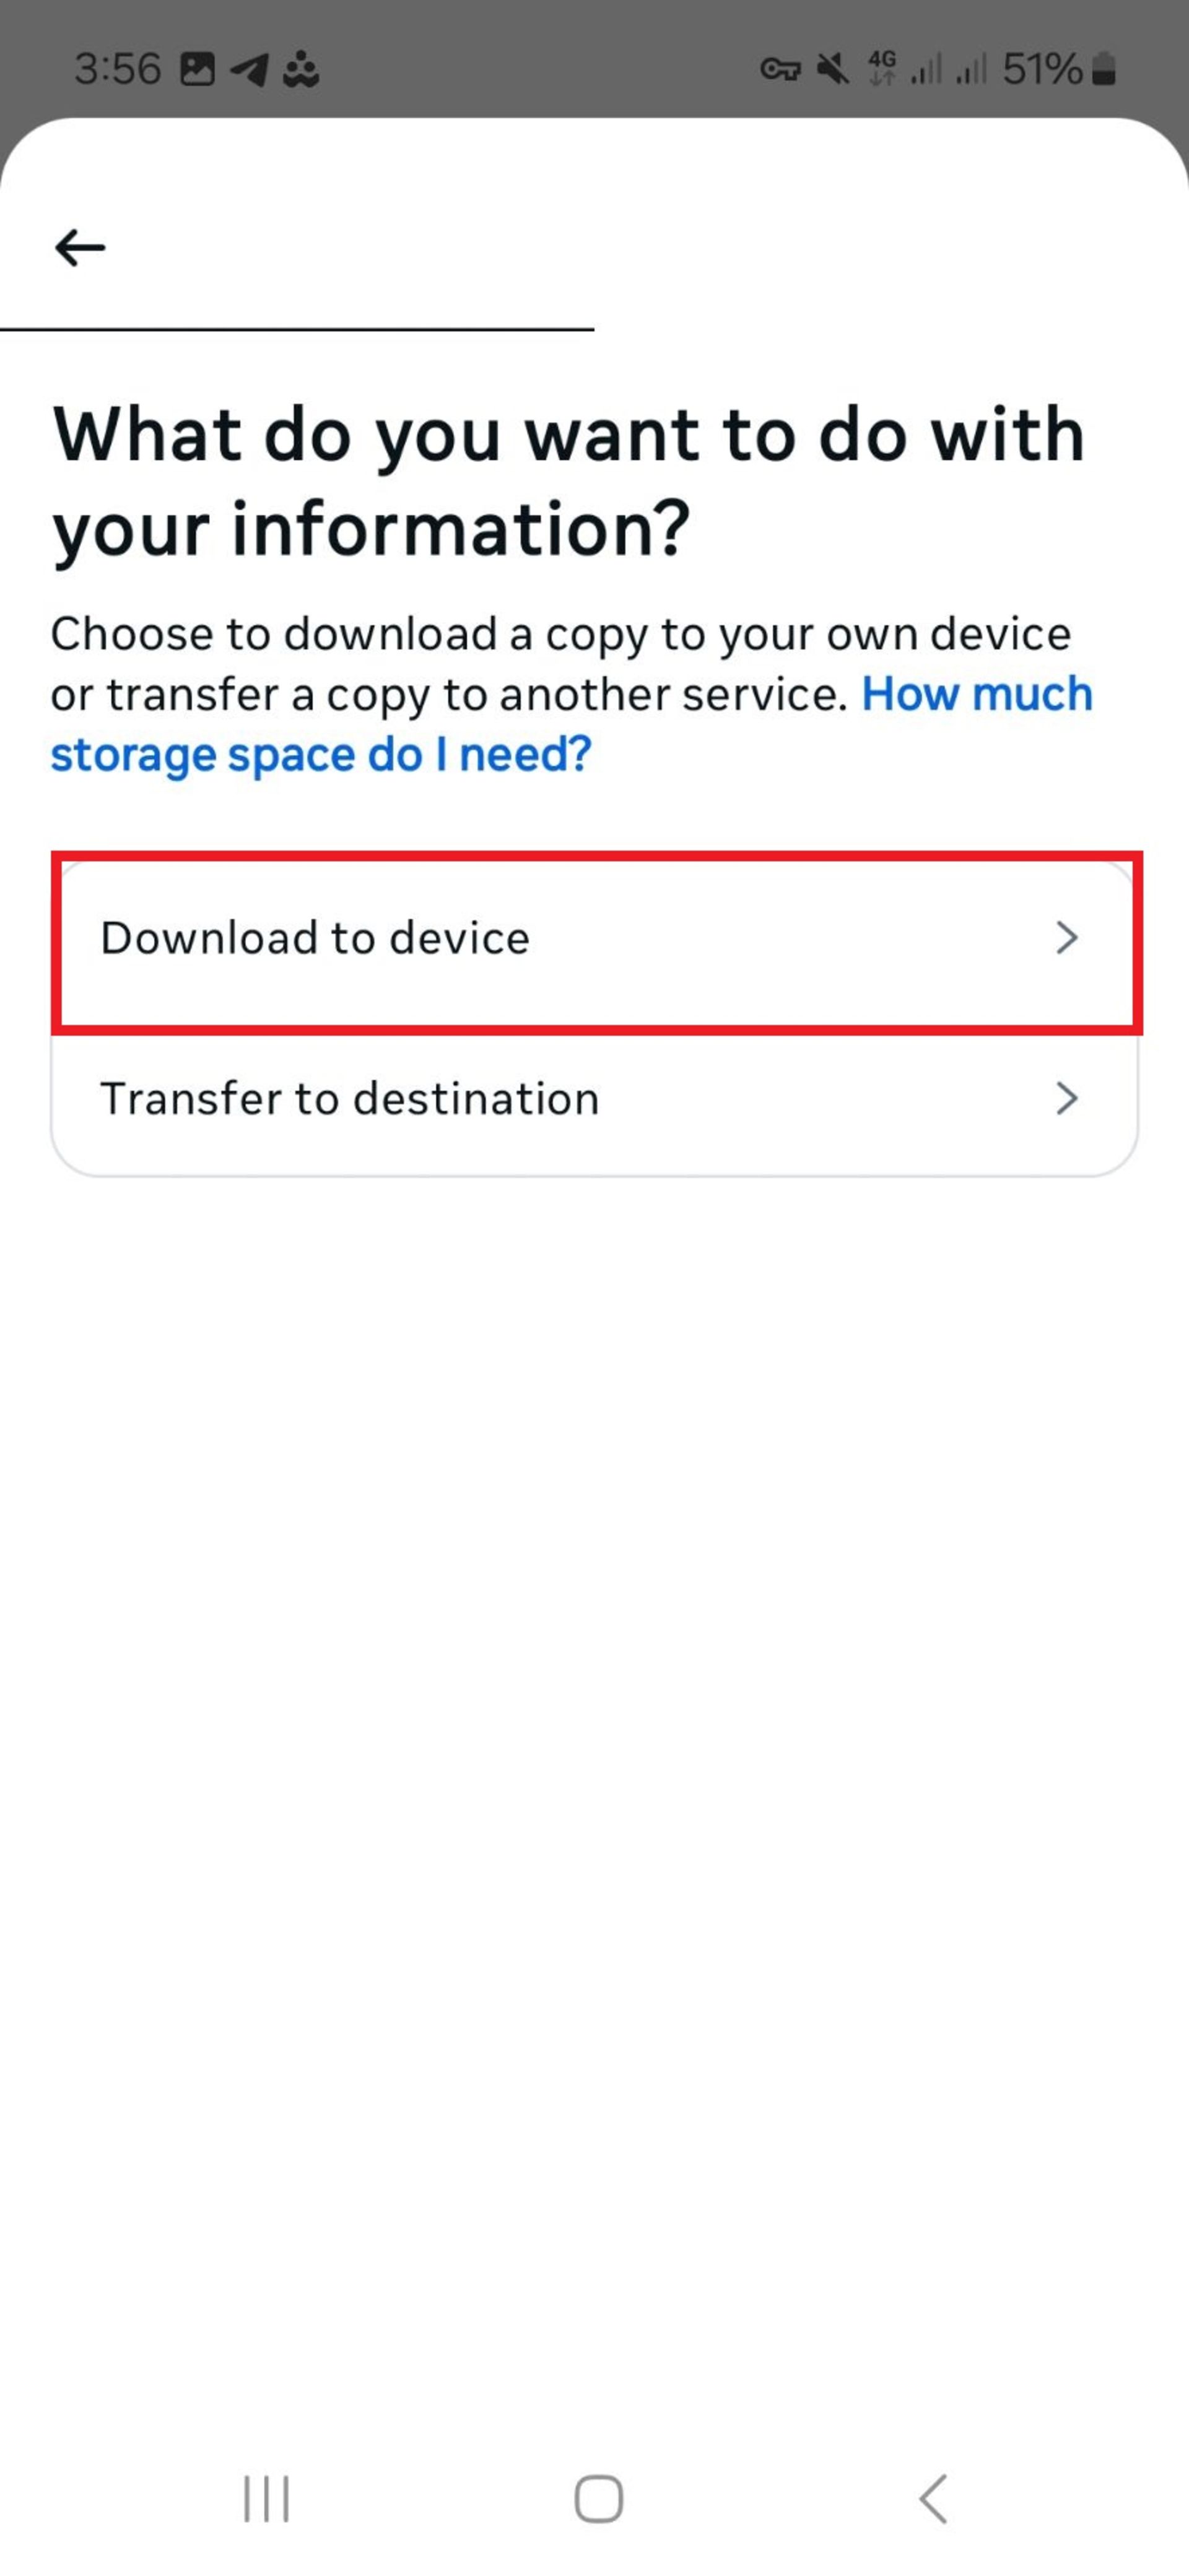
Task: Tap the battery icon in status bar
Action: (1103, 69)
